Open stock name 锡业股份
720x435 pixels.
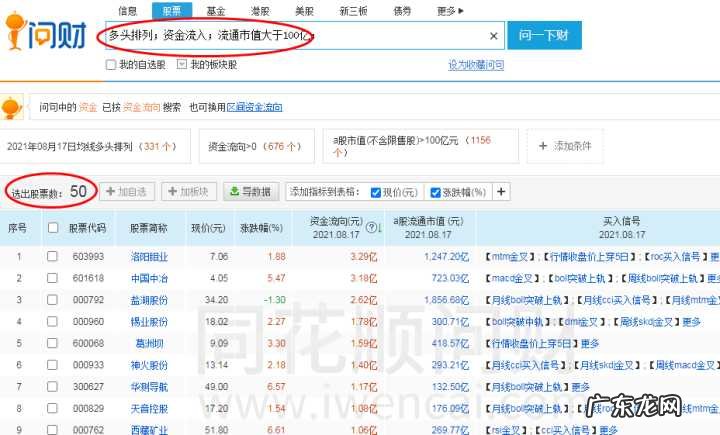point(149,322)
